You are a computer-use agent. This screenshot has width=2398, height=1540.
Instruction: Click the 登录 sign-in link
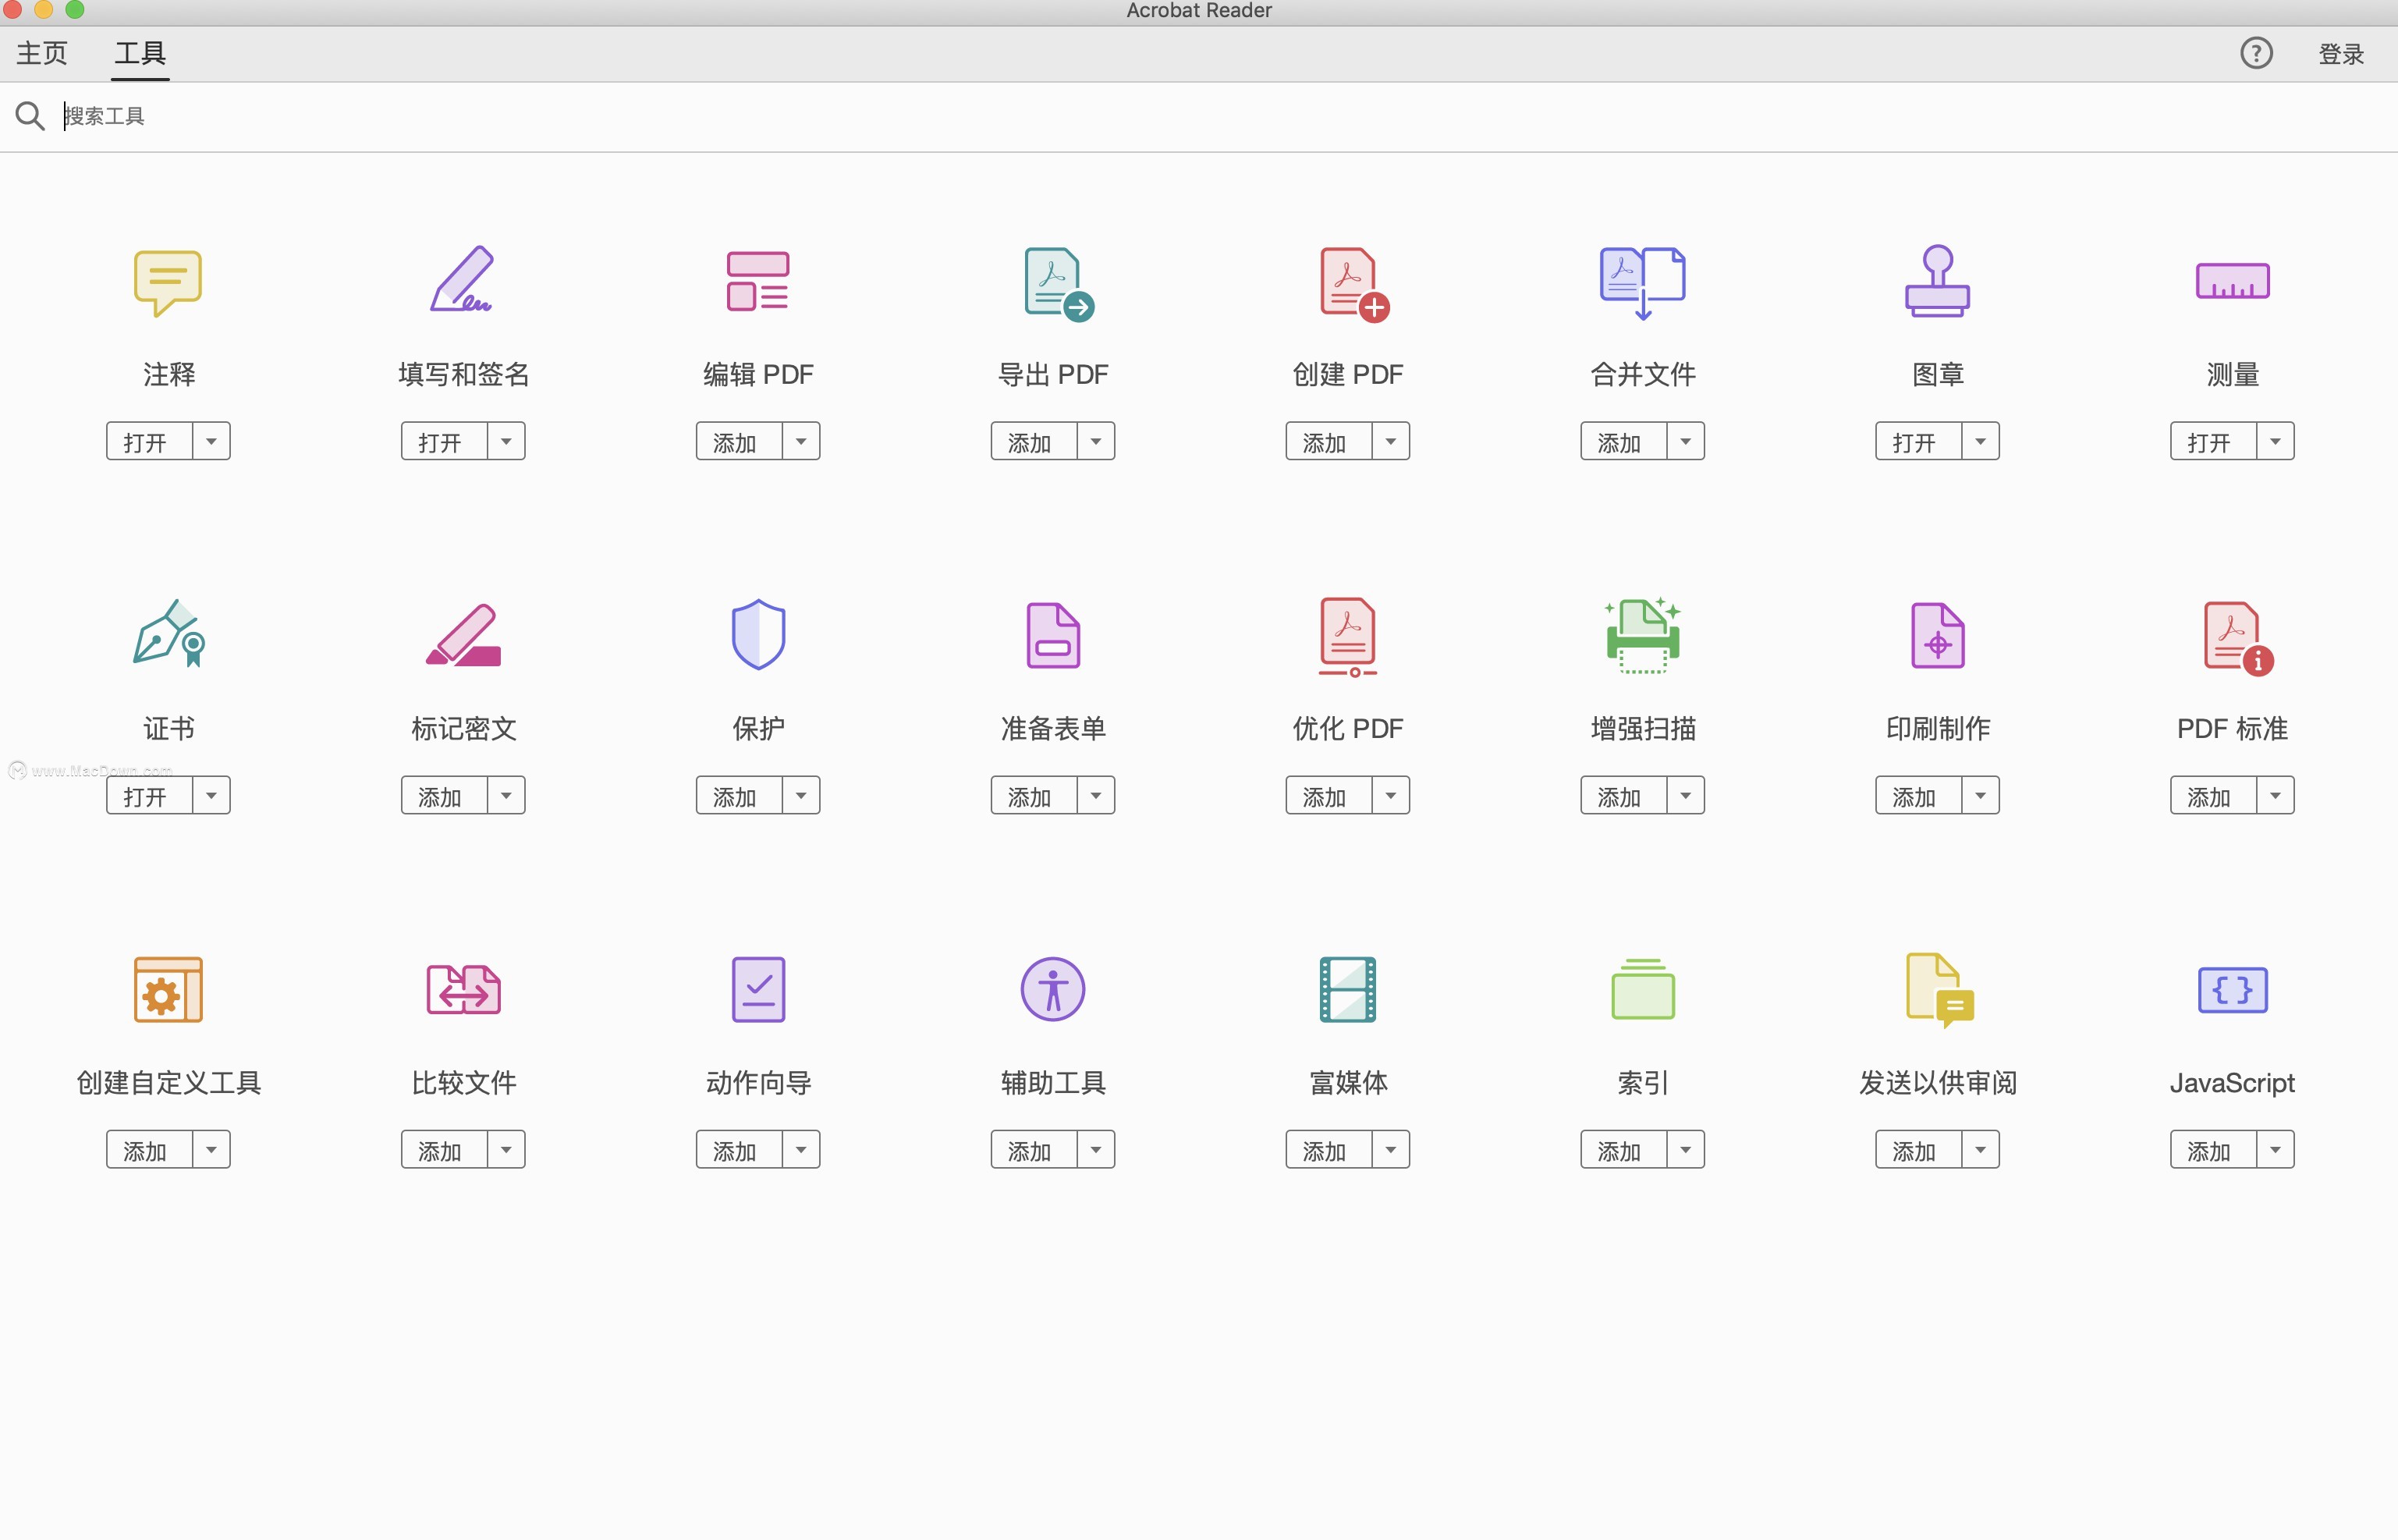2341,54
